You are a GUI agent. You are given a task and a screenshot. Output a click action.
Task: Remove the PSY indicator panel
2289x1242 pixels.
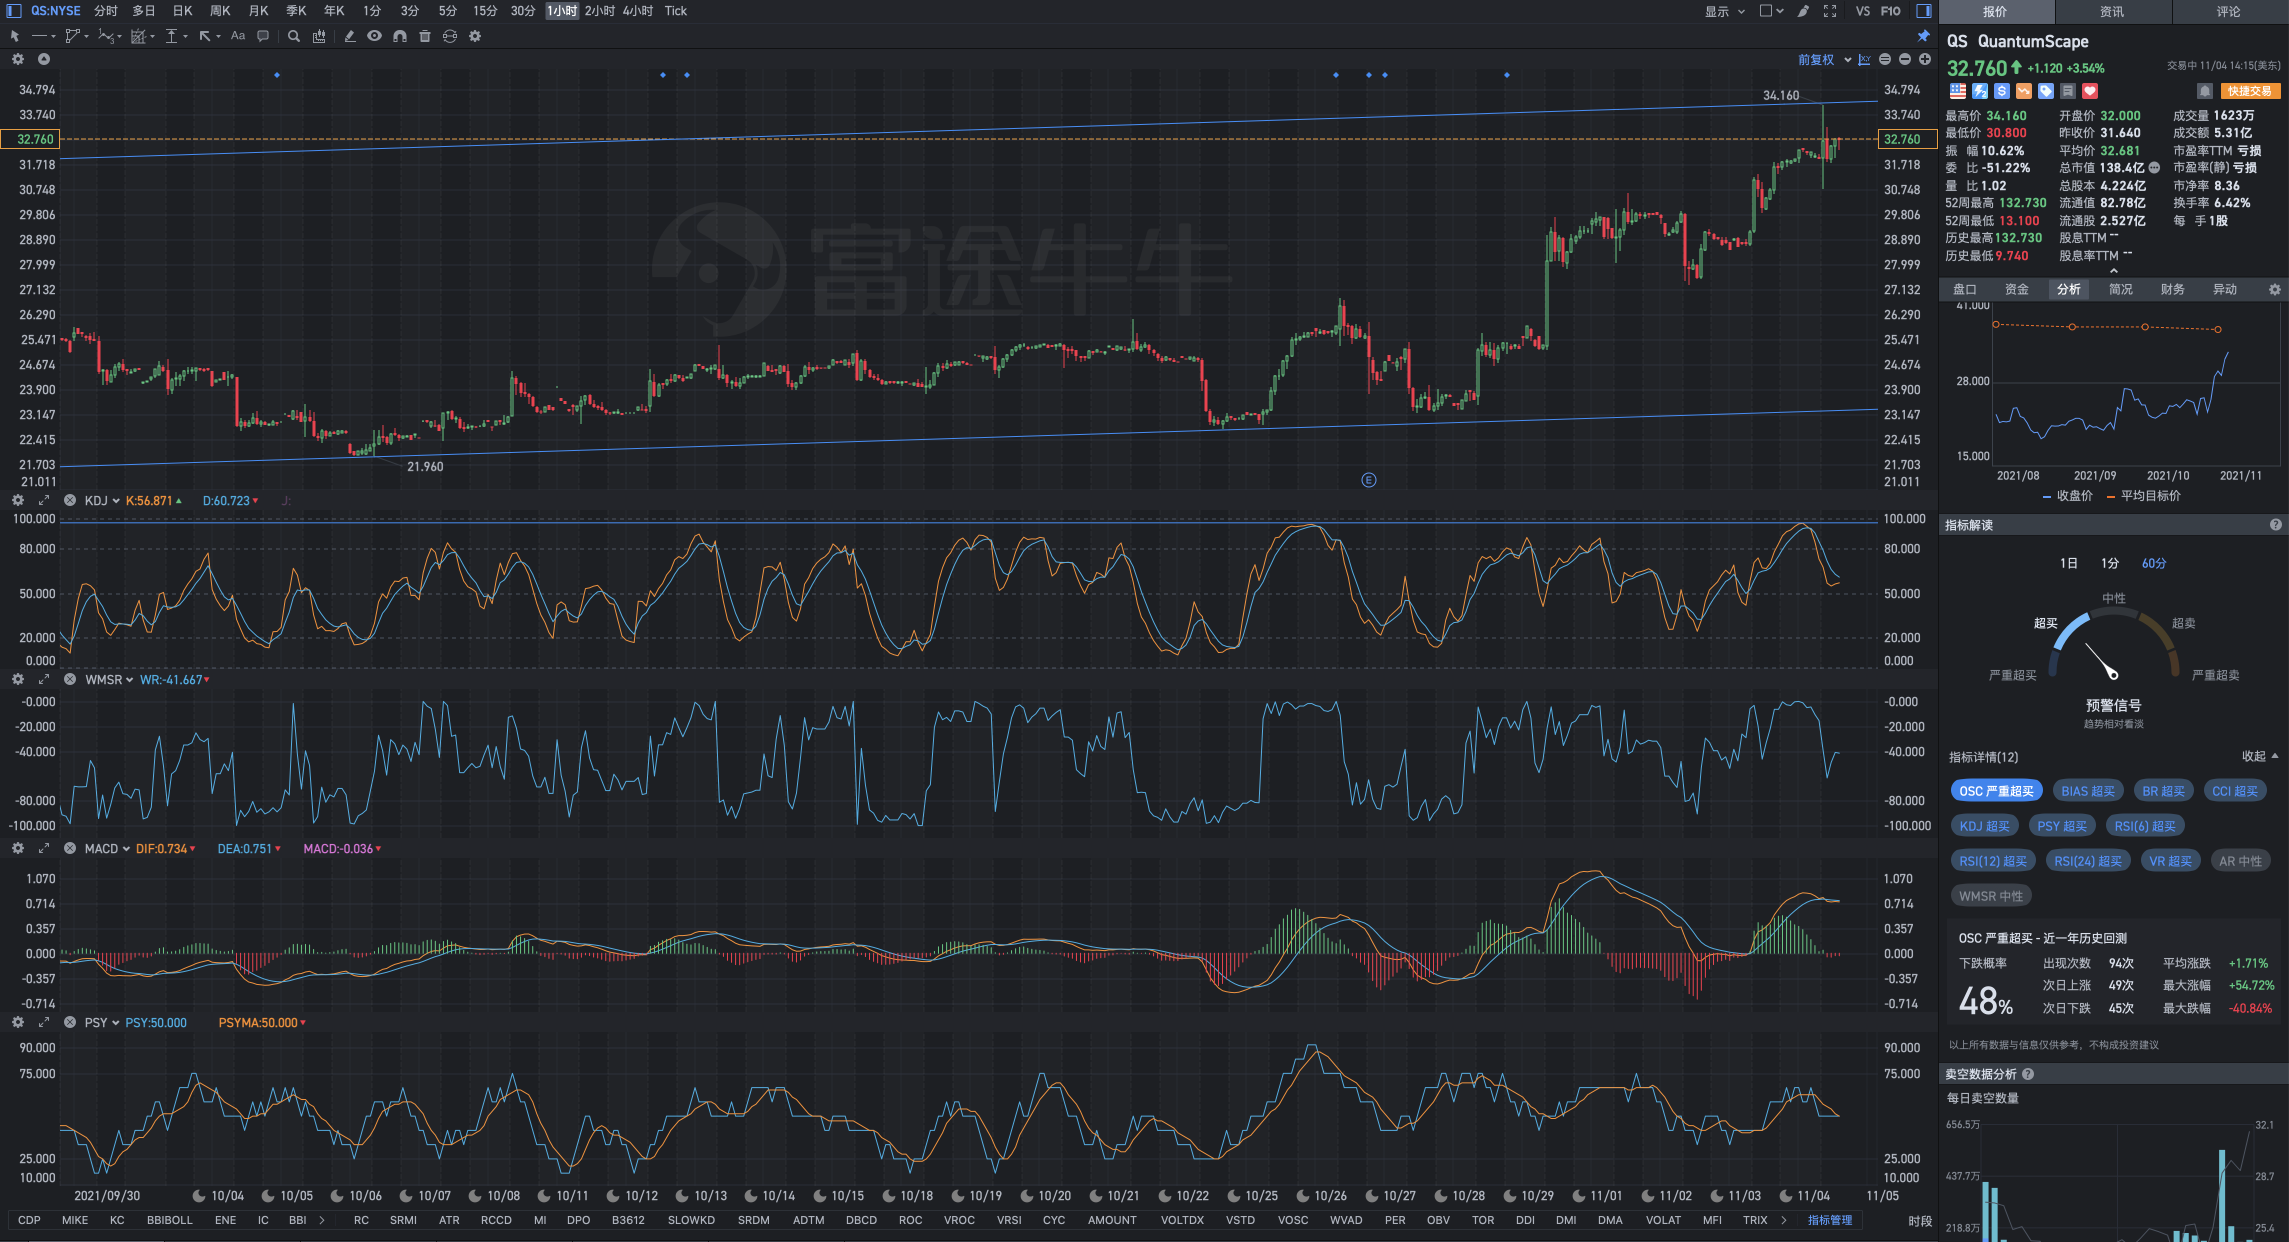click(x=70, y=1022)
